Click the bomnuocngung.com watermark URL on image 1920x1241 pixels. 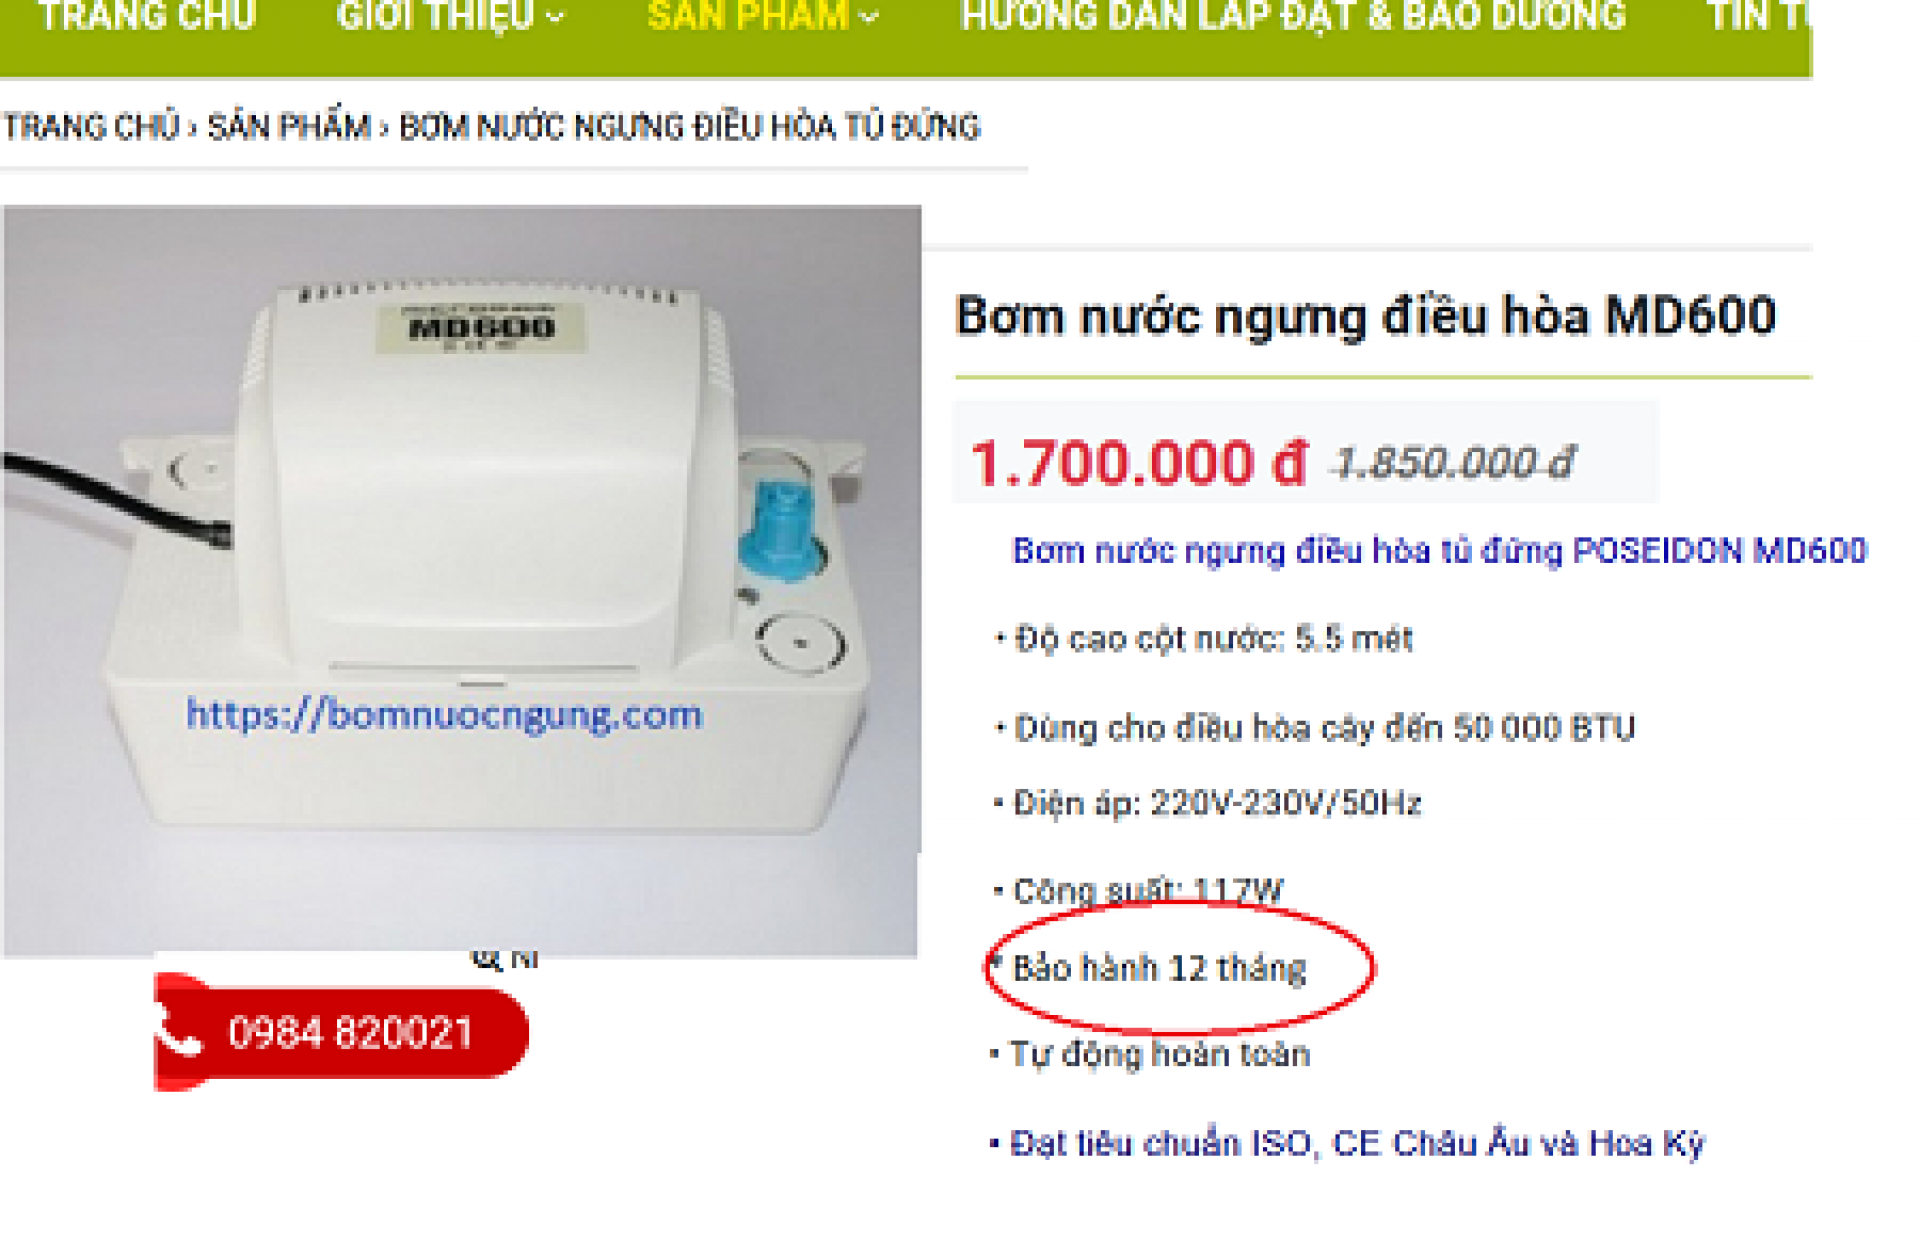point(444,716)
